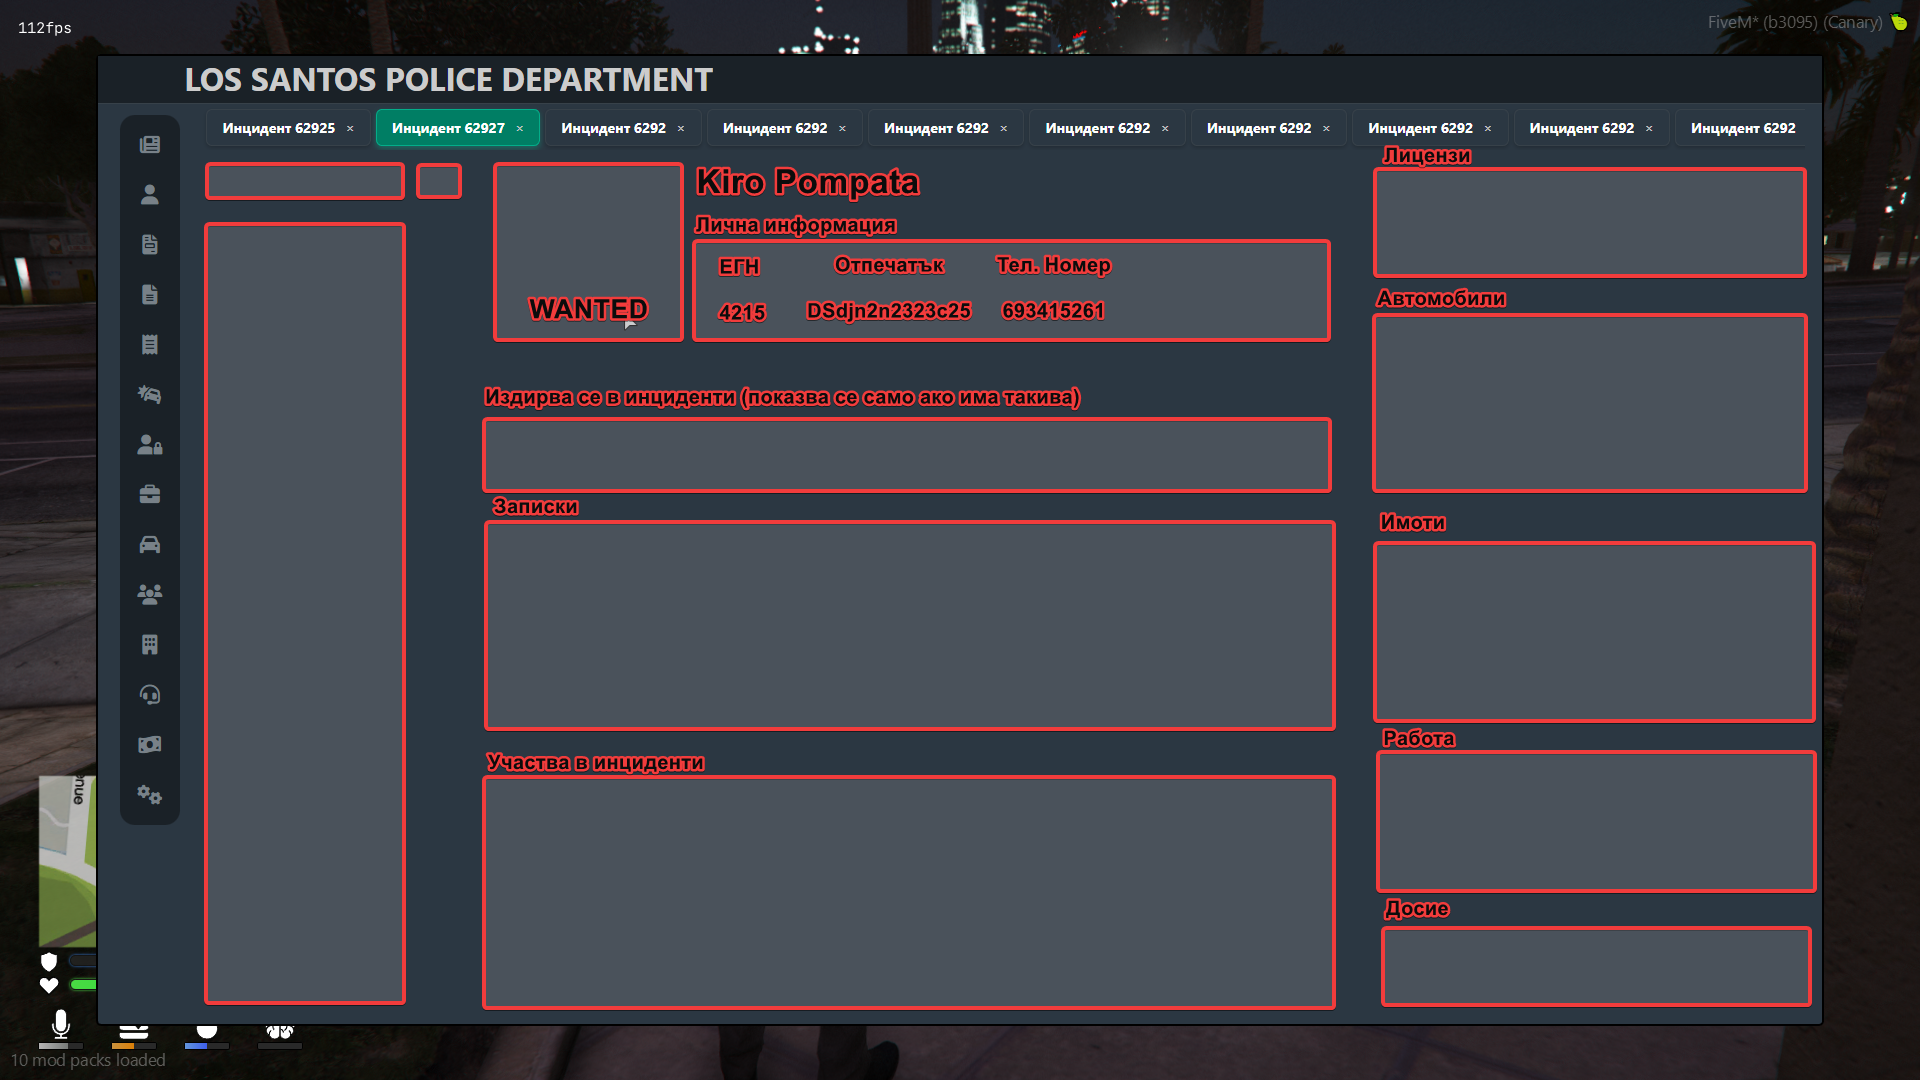The width and height of the screenshot is (1920, 1080).
Task: Click the group of people icon
Action: (150, 595)
